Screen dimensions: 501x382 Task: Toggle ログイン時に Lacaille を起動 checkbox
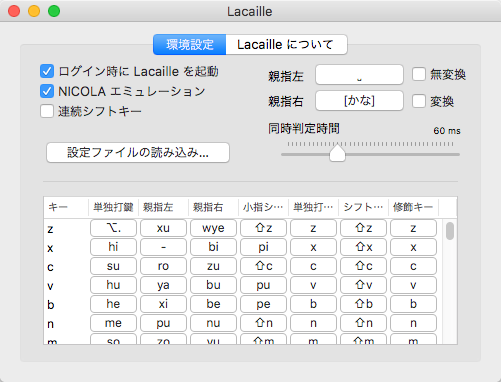47,71
